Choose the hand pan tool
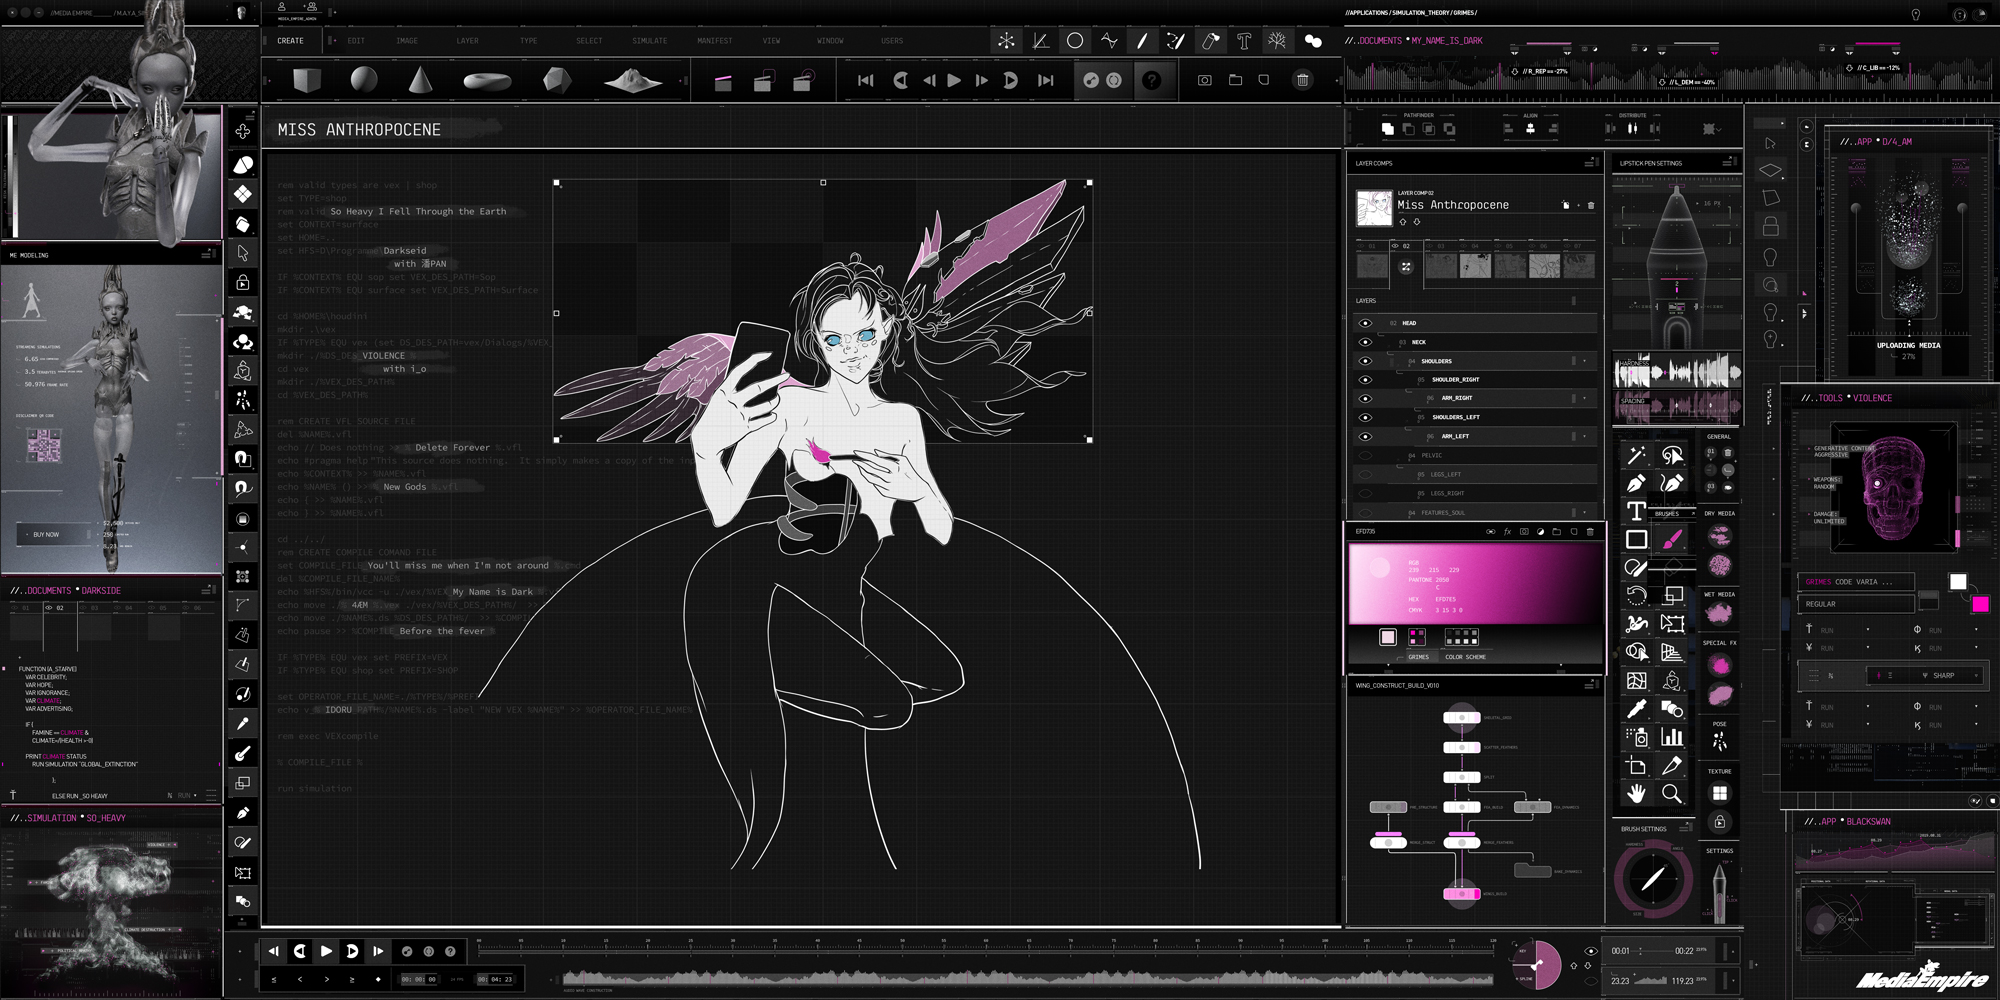Viewport: 2000px width, 1000px height. [1636, 794]
